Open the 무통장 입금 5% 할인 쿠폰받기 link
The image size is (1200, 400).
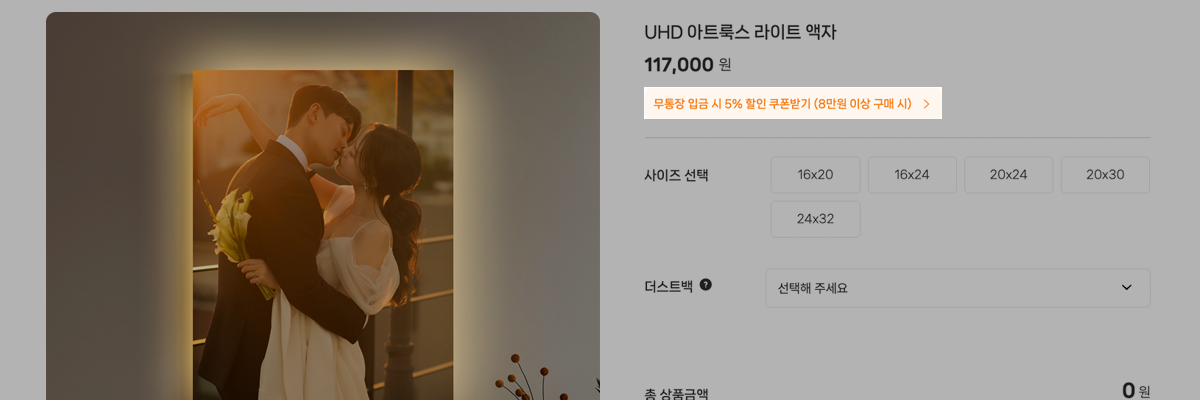coord(793,103)
